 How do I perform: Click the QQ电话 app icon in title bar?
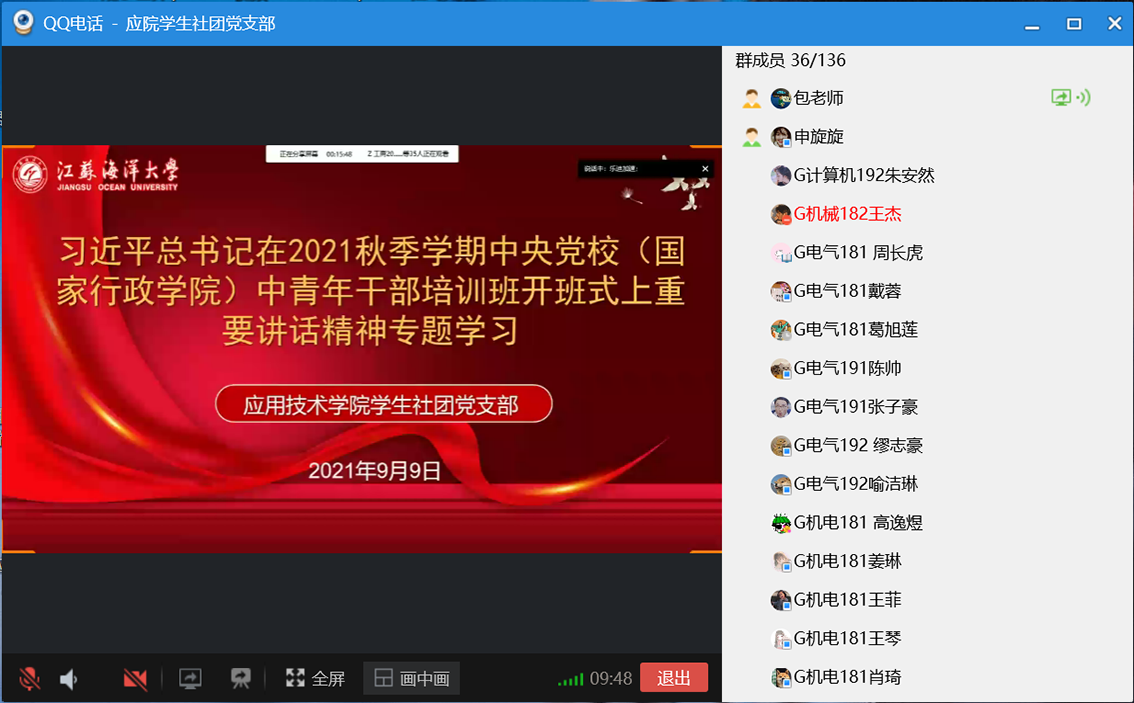pyautogui.click(x=22, y=23)
